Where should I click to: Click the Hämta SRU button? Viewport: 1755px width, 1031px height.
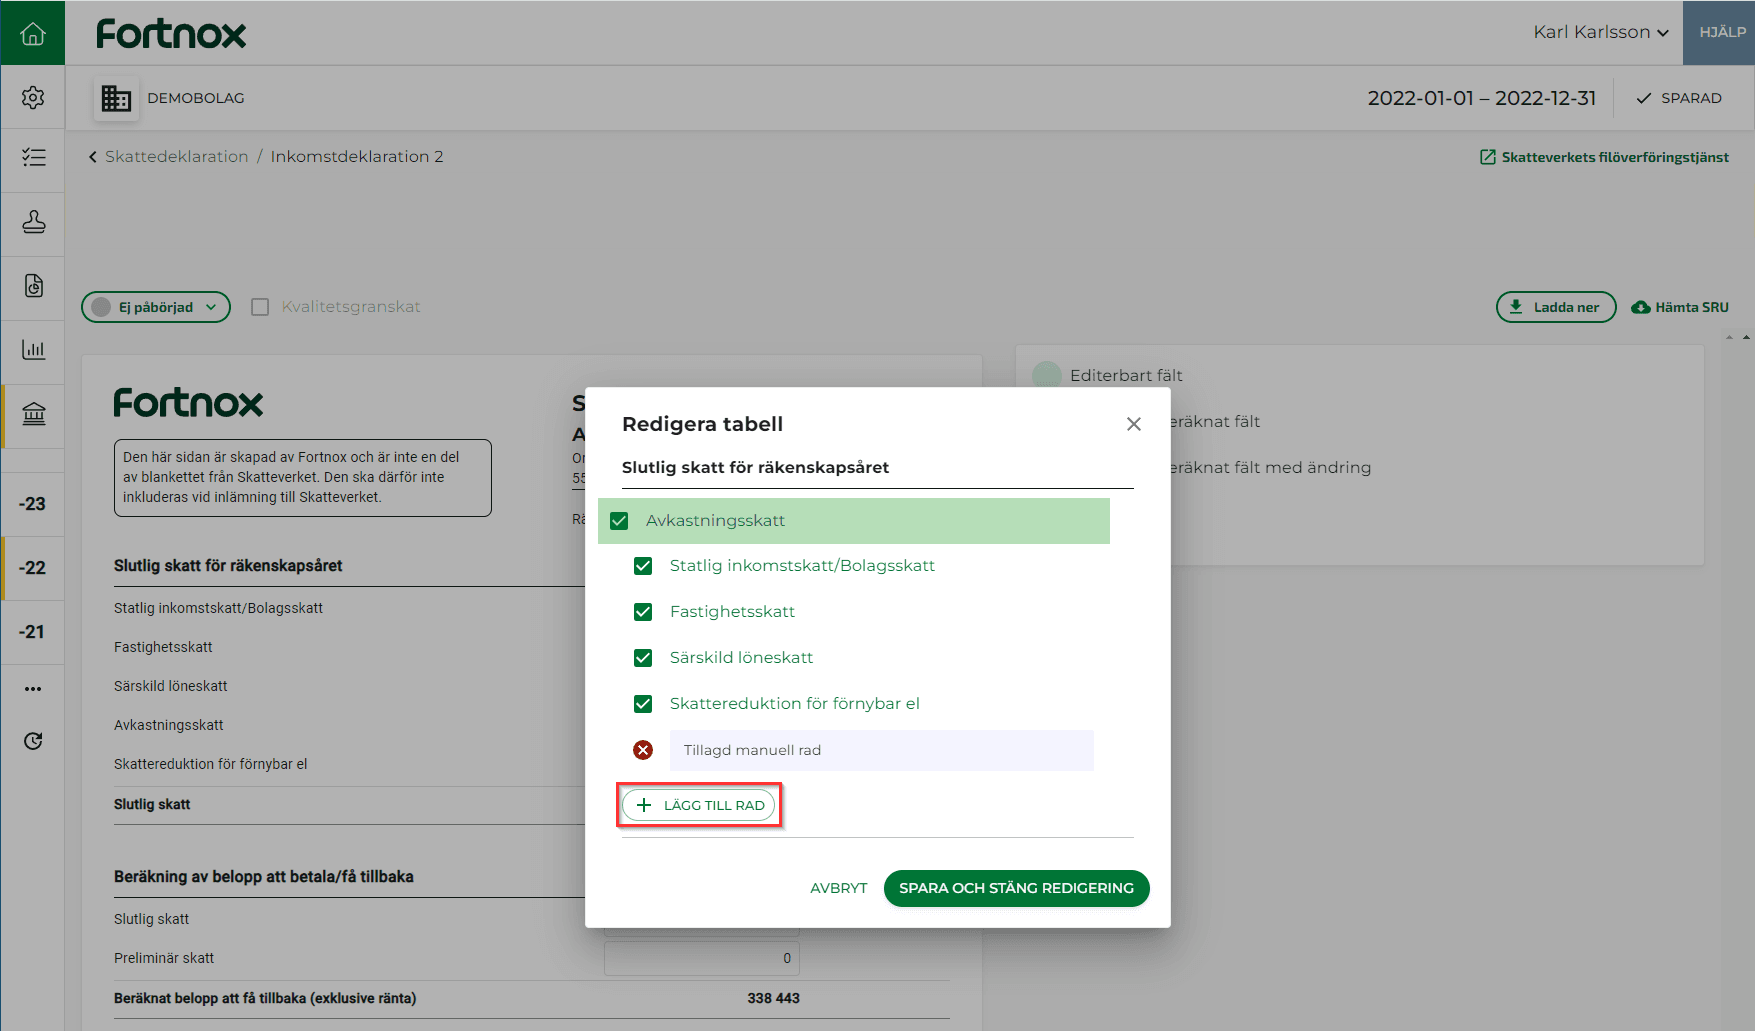click(1680, 307)
